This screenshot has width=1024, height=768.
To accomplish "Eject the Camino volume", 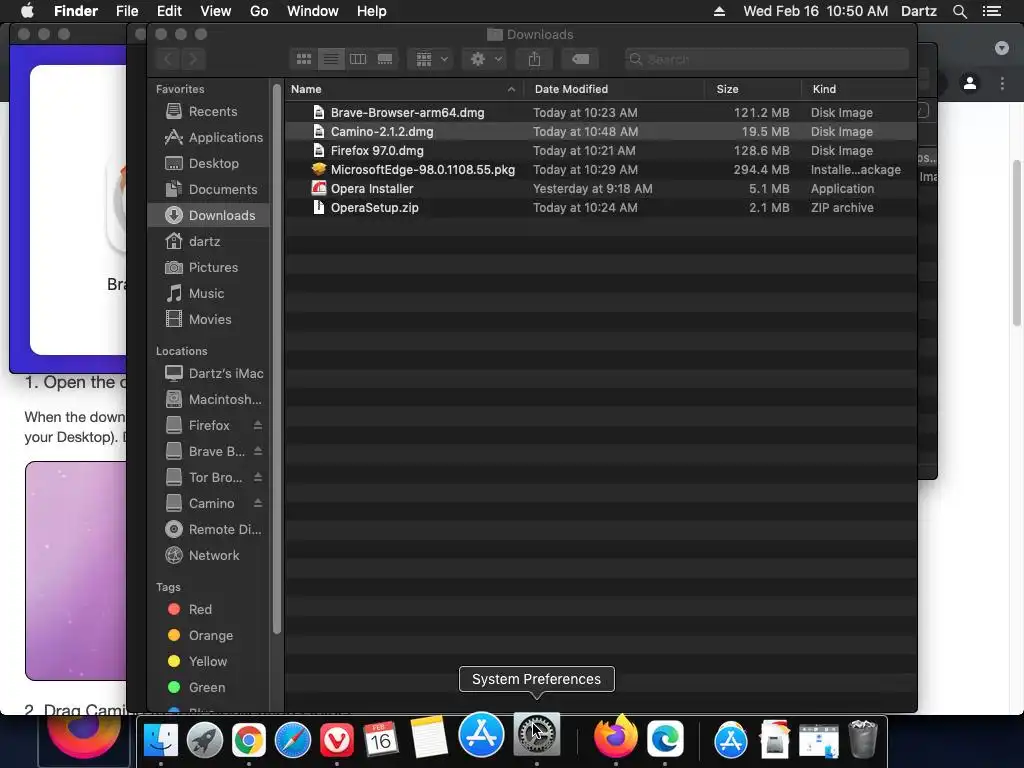I will (257, 504).
